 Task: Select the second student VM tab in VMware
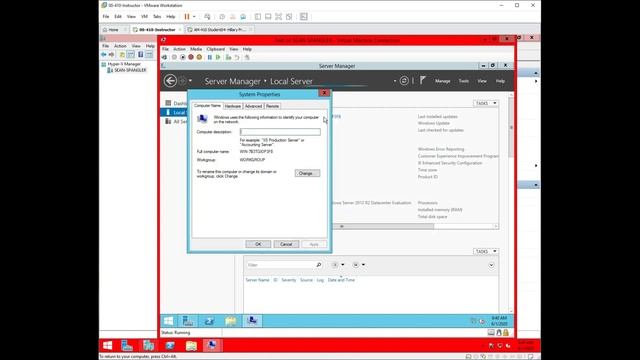coord(219,30)
